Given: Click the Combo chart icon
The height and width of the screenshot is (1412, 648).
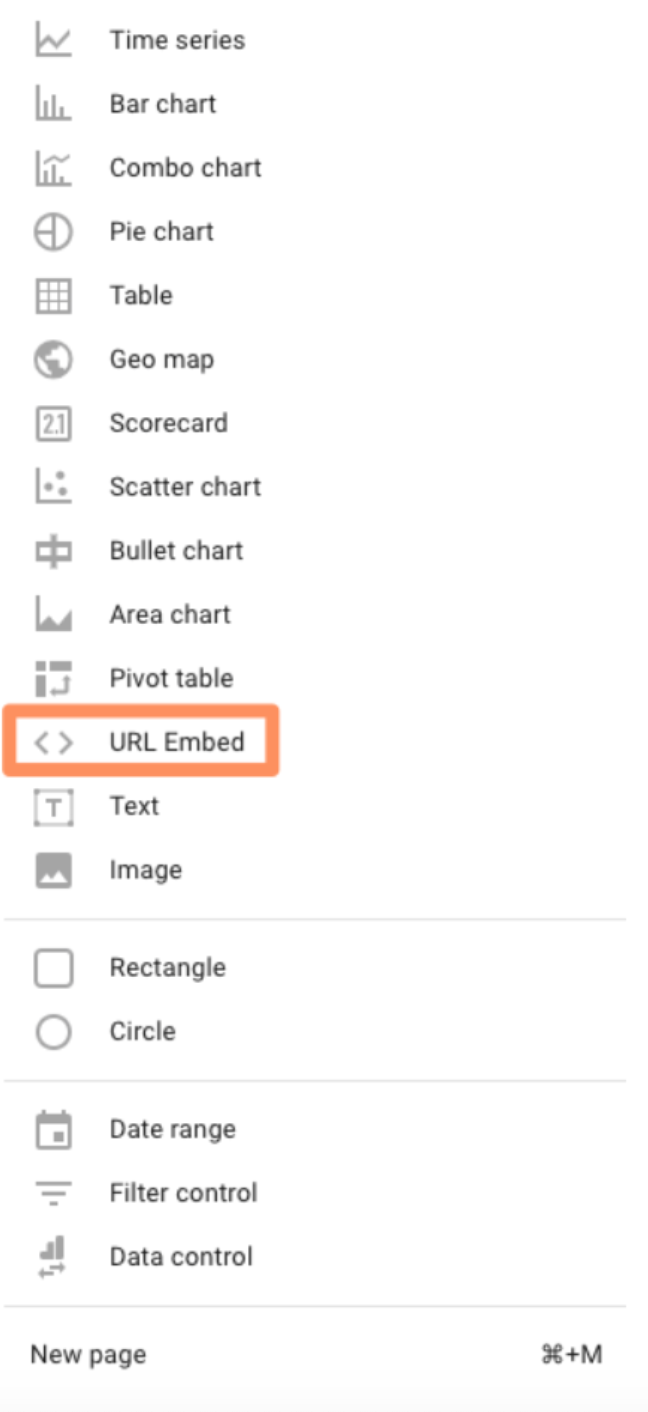Looking at the screenshot, I should pyautogui.click(x=53, y=168).
